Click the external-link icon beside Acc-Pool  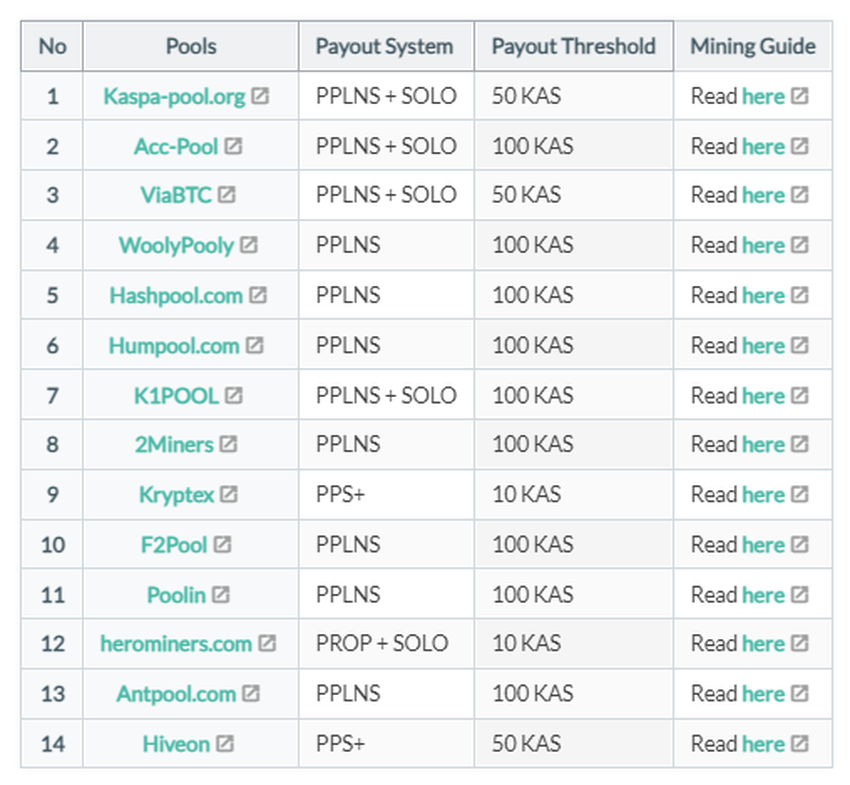coord(233,146)
